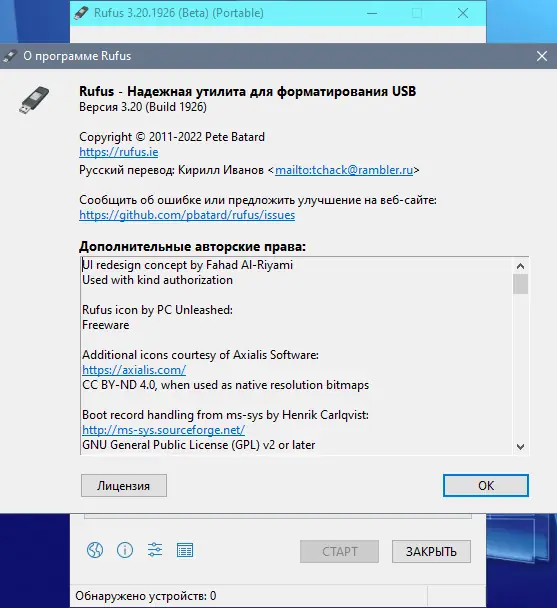
Task: Open the https://axialis.com/ link
Action: [134, 370]
